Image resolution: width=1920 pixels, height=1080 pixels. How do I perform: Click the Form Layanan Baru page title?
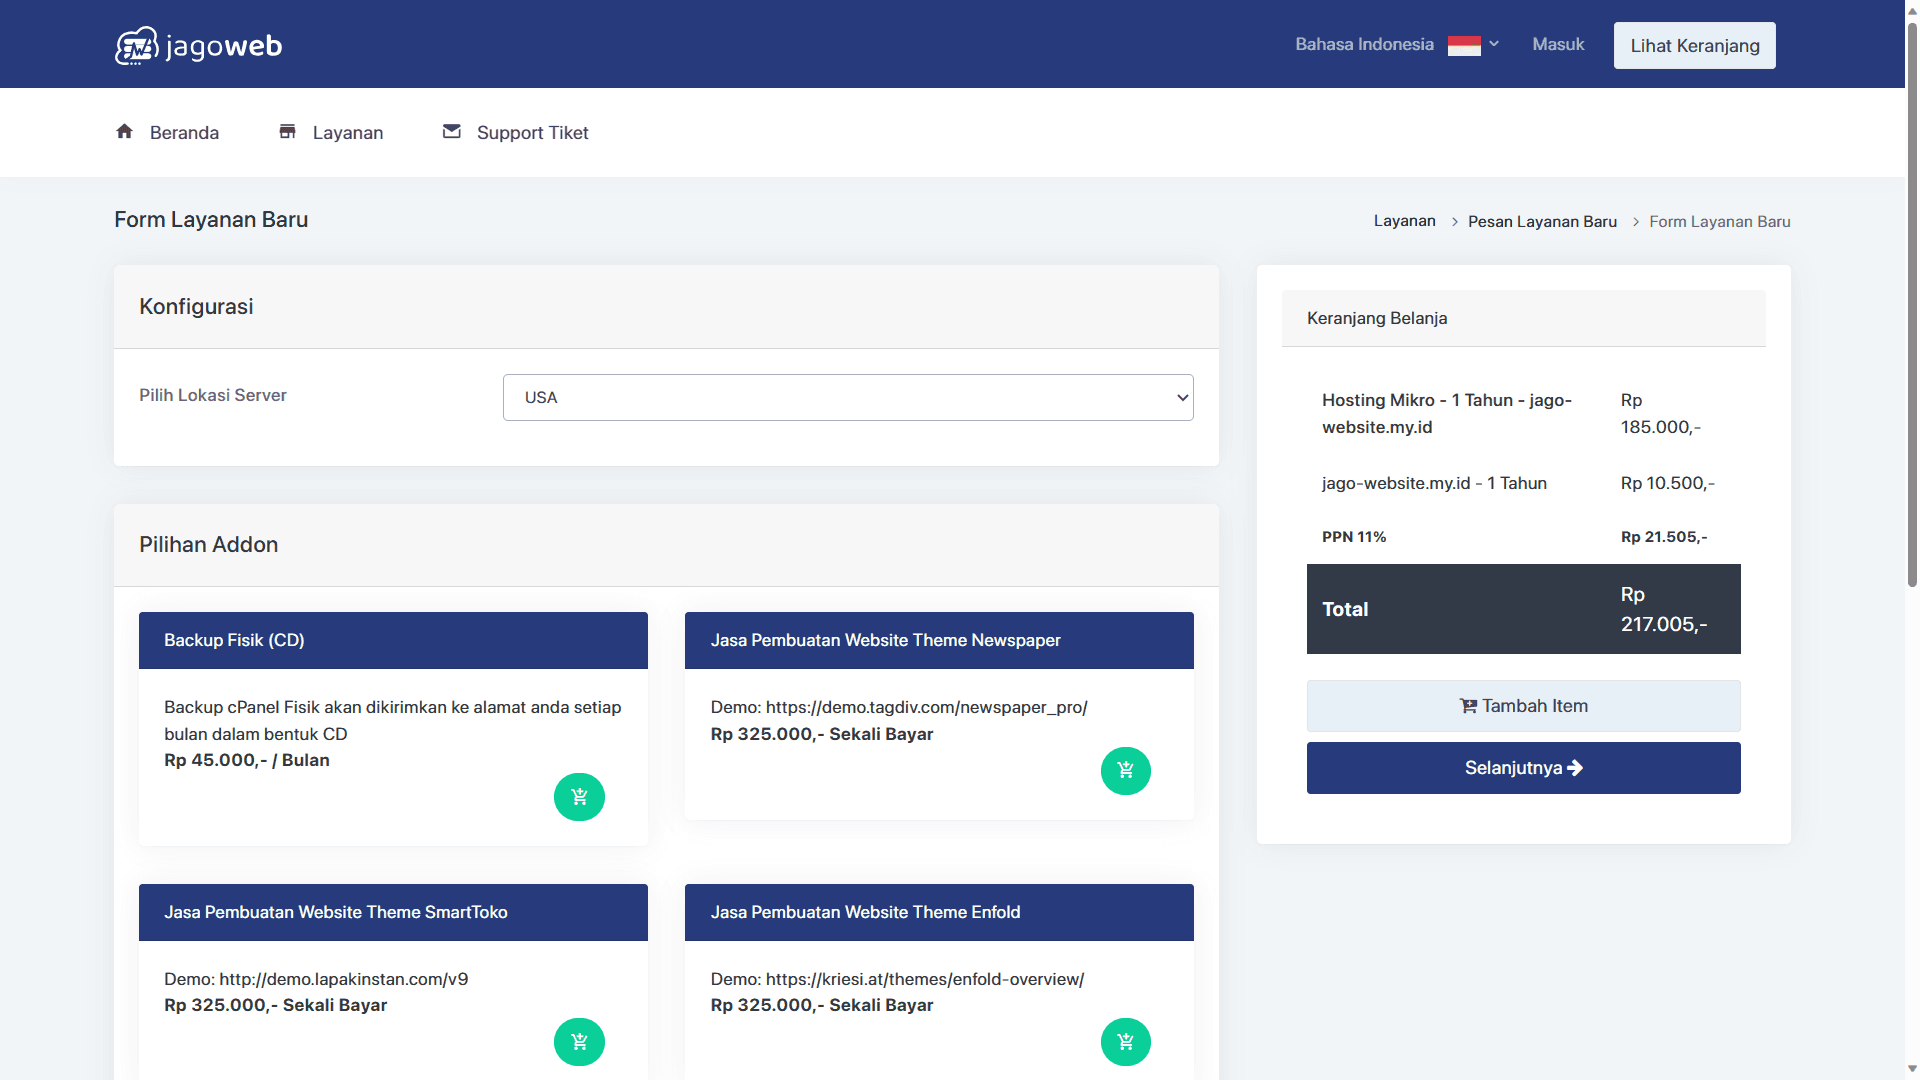(211, 220)
